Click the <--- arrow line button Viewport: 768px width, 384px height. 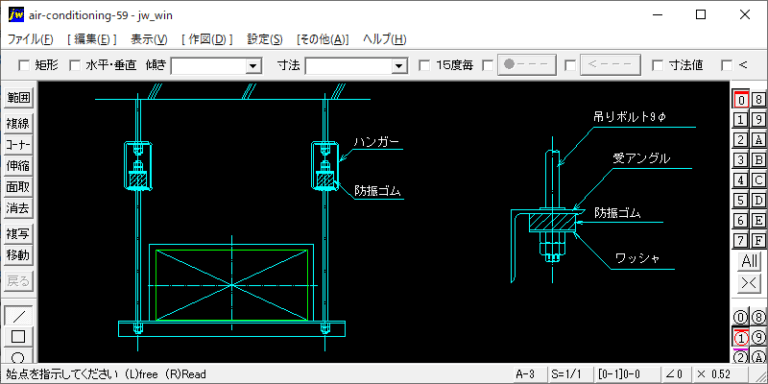[x=610, y=65]
